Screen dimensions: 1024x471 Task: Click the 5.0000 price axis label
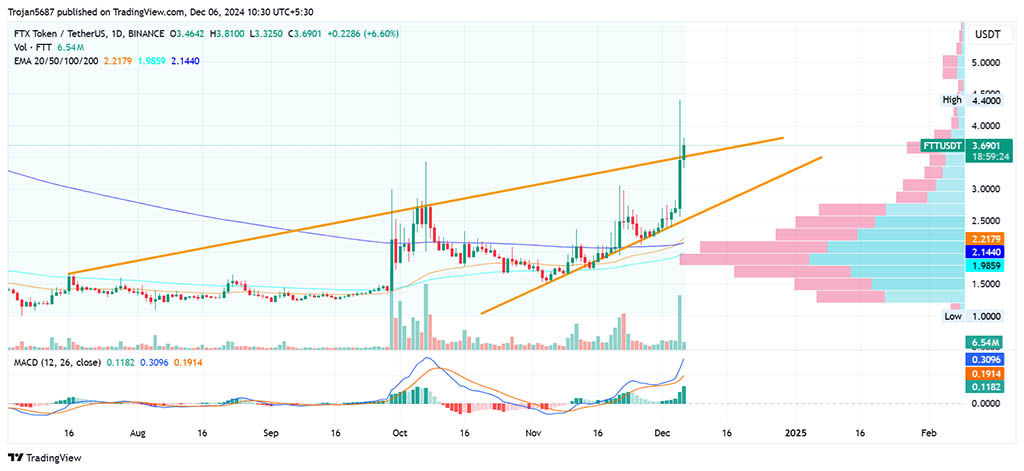(984, 63)
